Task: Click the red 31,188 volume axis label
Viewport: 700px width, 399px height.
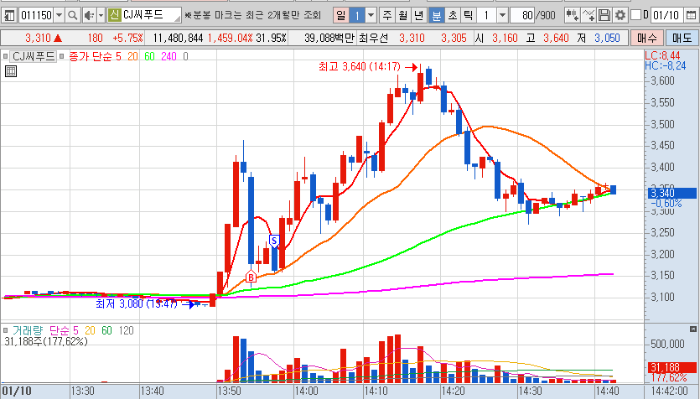Action: (672, 367)
